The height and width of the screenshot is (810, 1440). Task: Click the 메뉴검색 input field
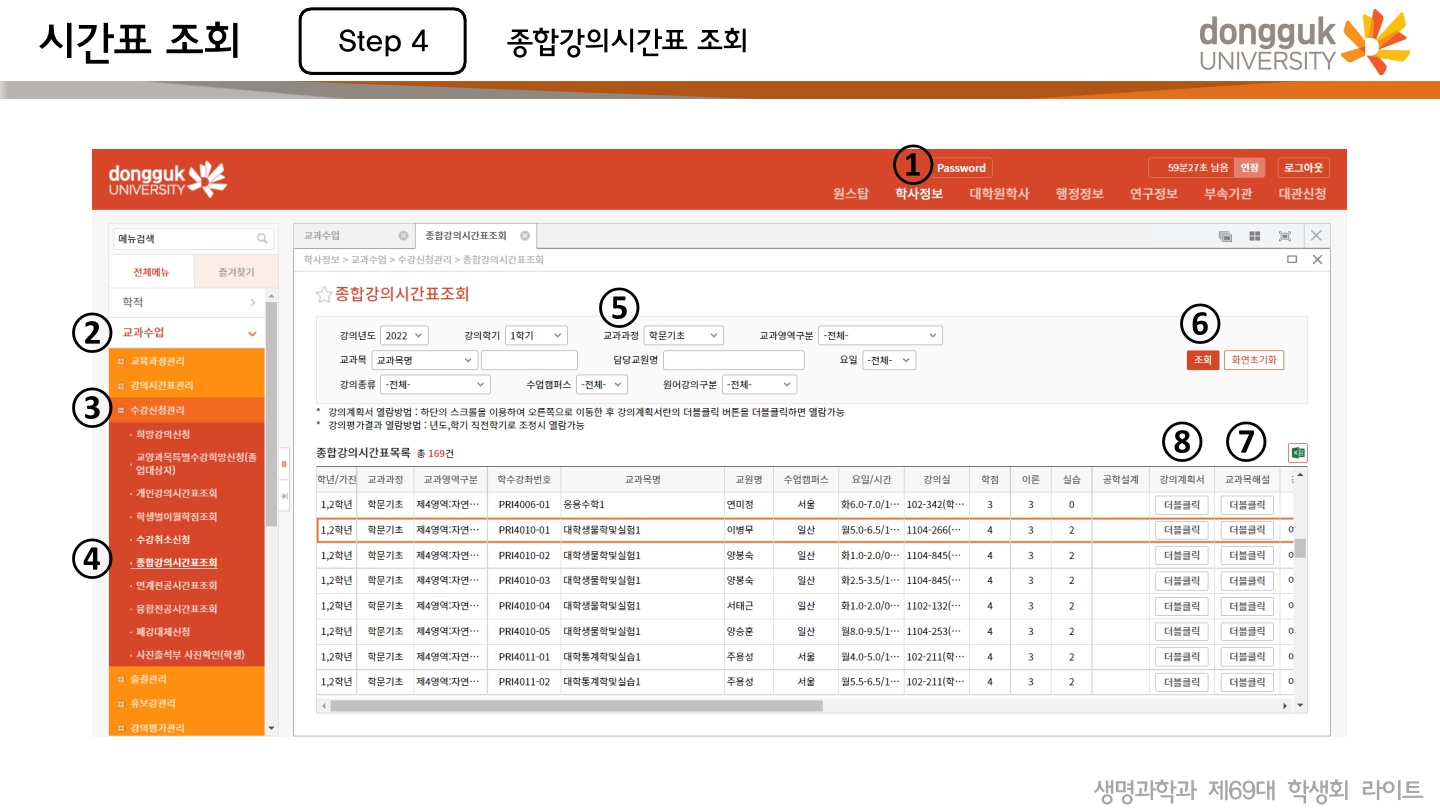click(x=182, y=239)
